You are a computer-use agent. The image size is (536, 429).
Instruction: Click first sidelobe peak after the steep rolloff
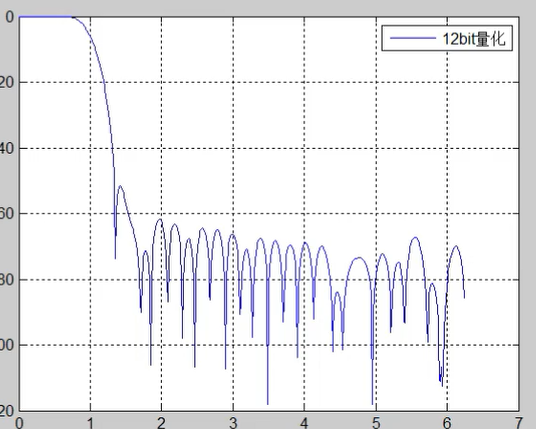click(120, 186)
